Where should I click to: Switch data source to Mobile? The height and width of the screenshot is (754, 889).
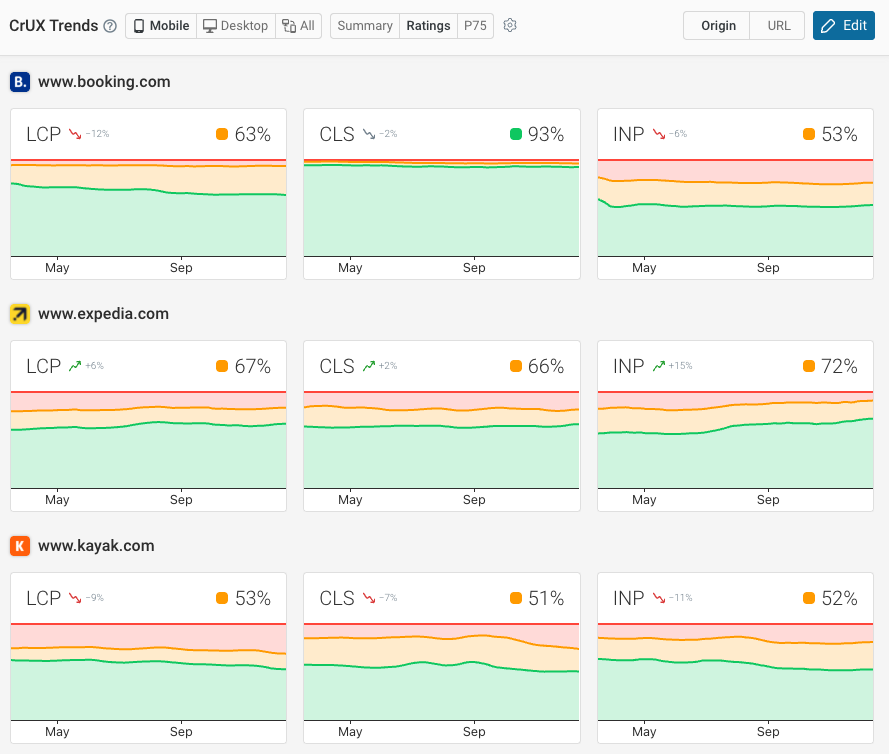(160, 25)
